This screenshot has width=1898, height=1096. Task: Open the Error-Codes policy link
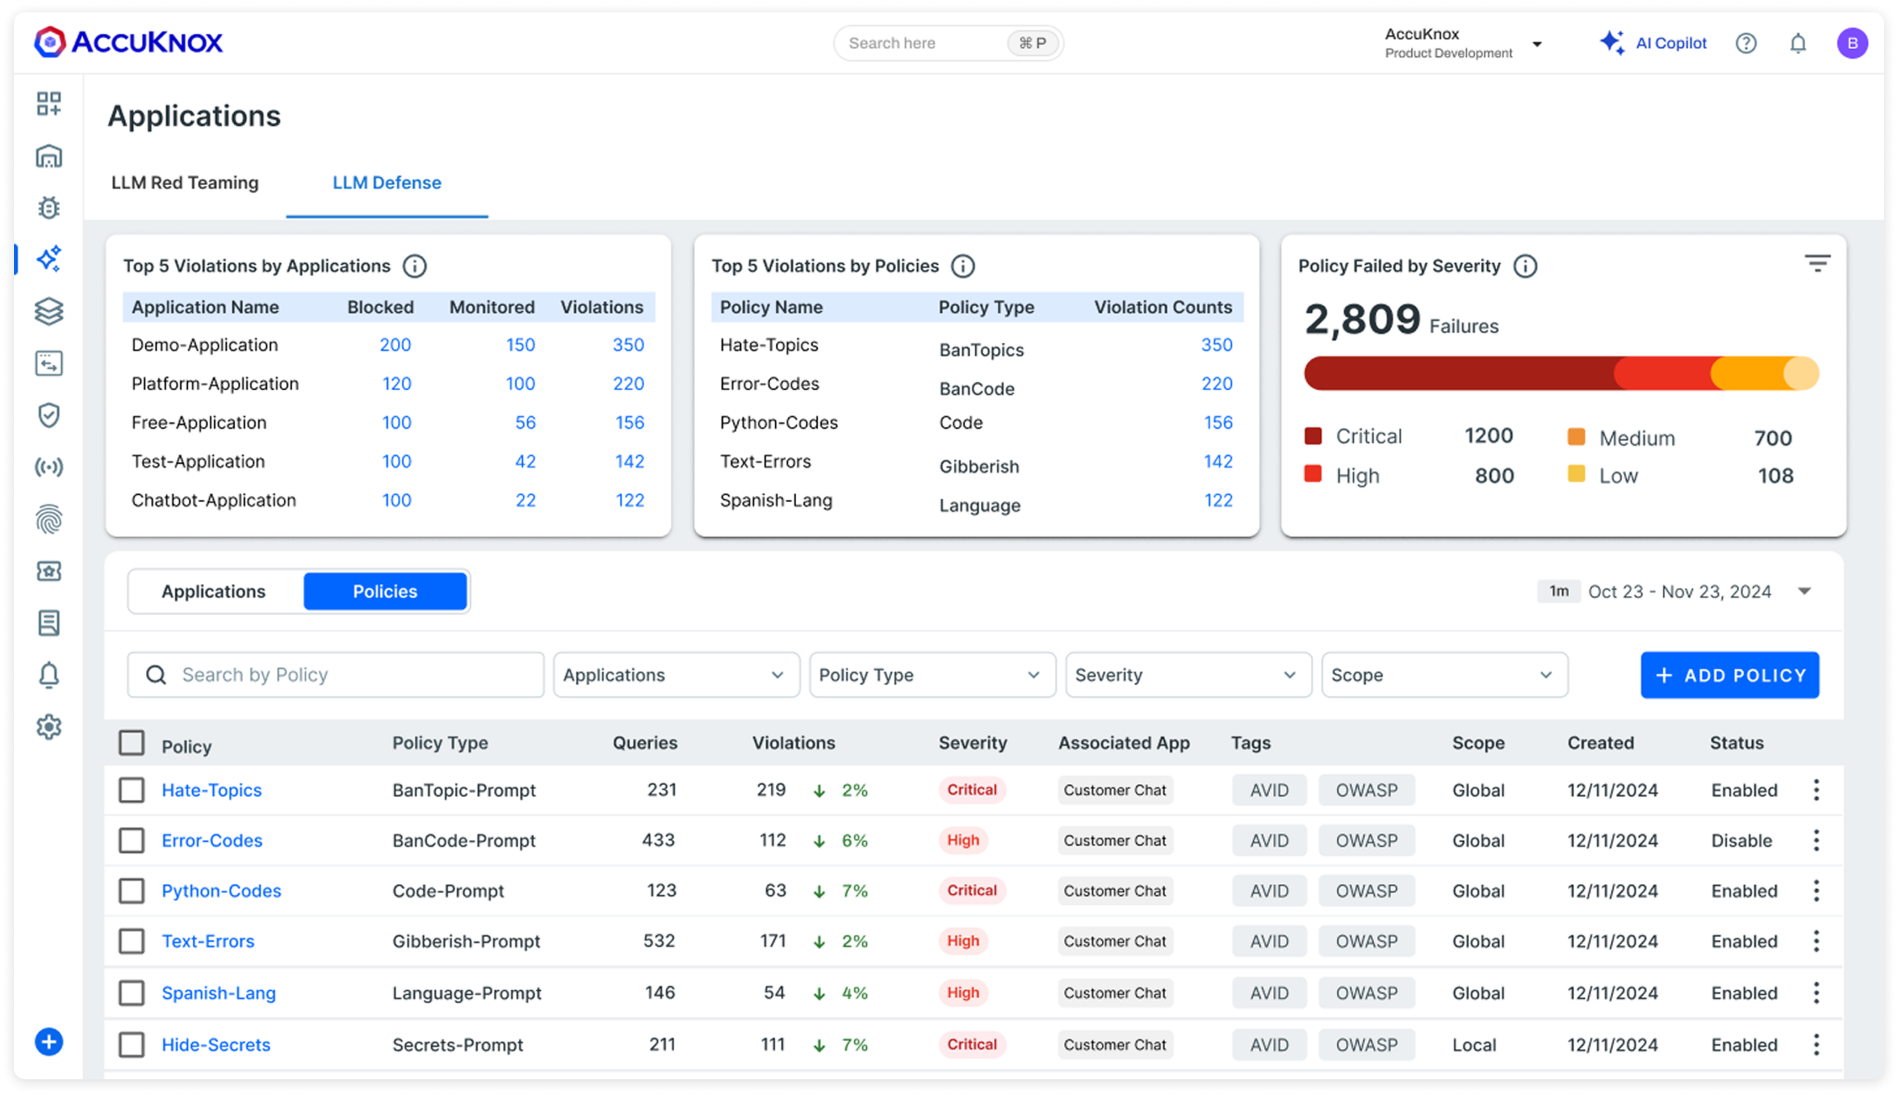pyautogui.click(x=212, y=840)
